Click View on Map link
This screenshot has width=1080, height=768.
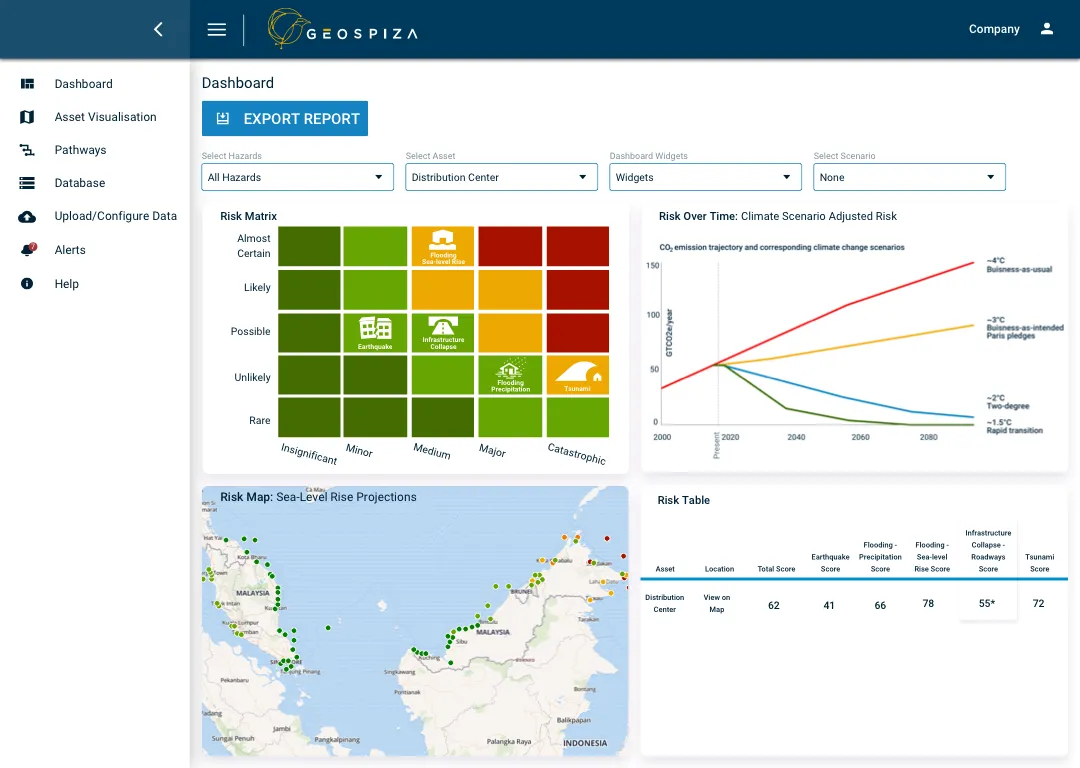pyautogui.click(x=717, y=603)
